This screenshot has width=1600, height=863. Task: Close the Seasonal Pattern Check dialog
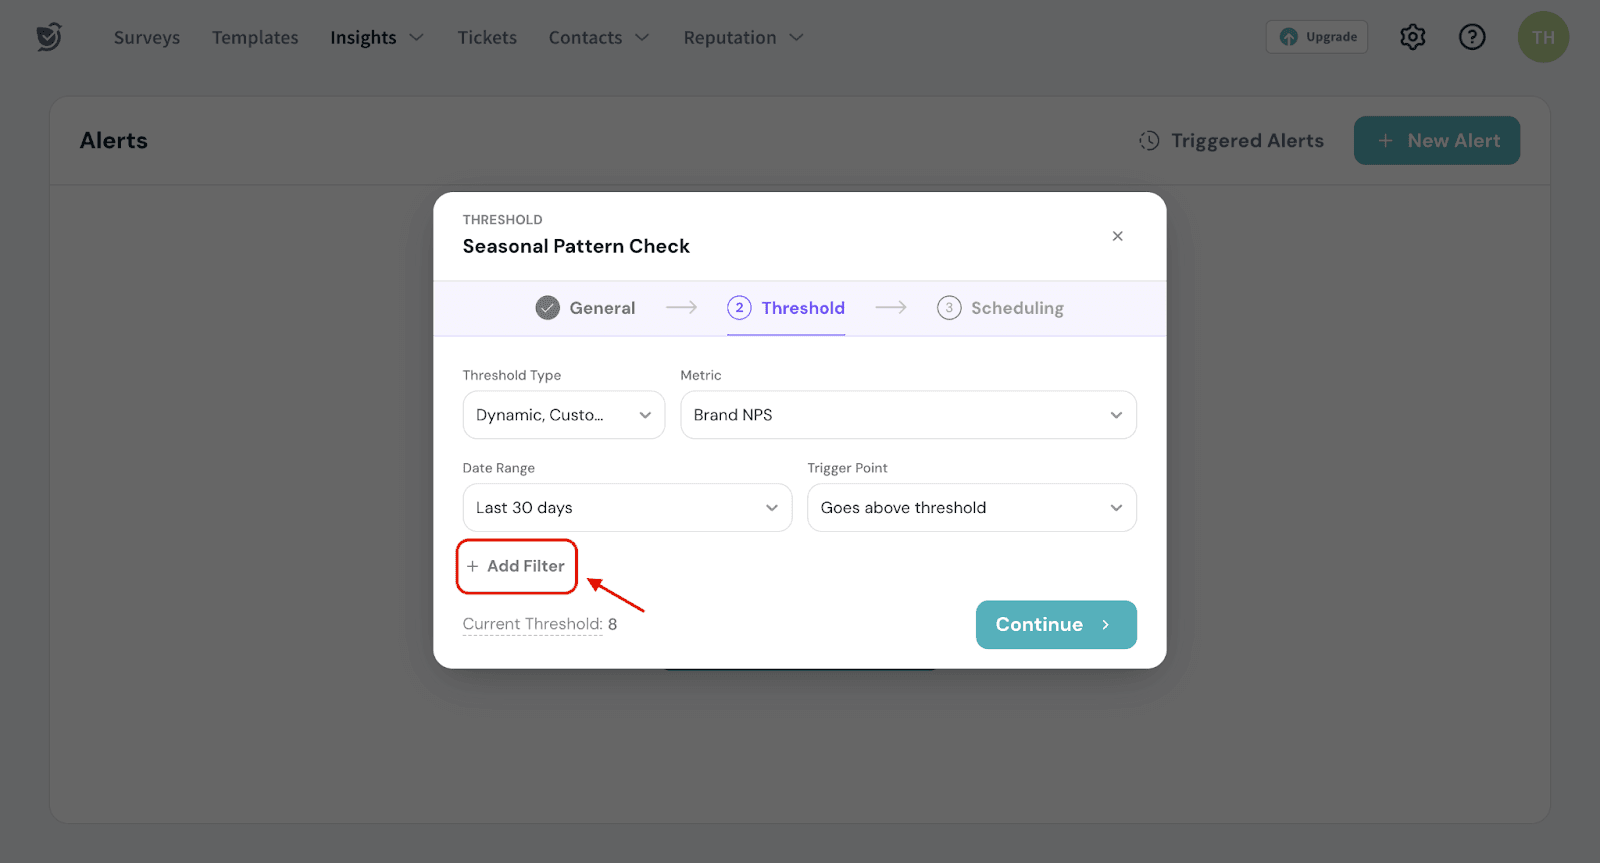(x=1117, y=236)
